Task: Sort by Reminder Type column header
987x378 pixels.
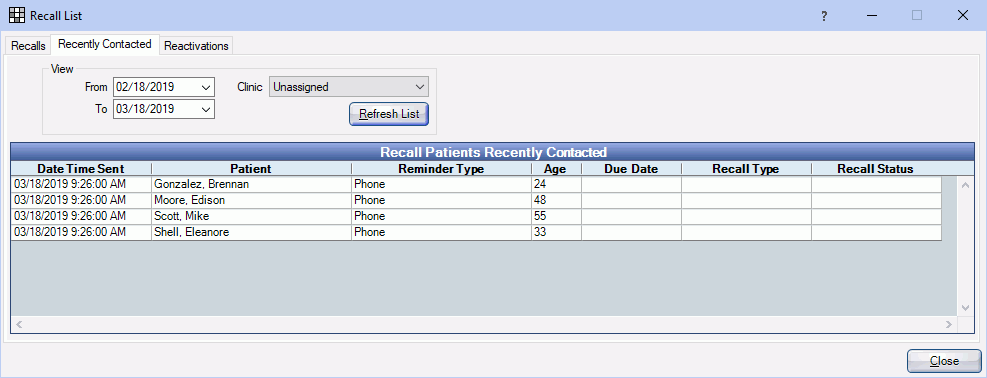Action: click(x=441, y=169)
